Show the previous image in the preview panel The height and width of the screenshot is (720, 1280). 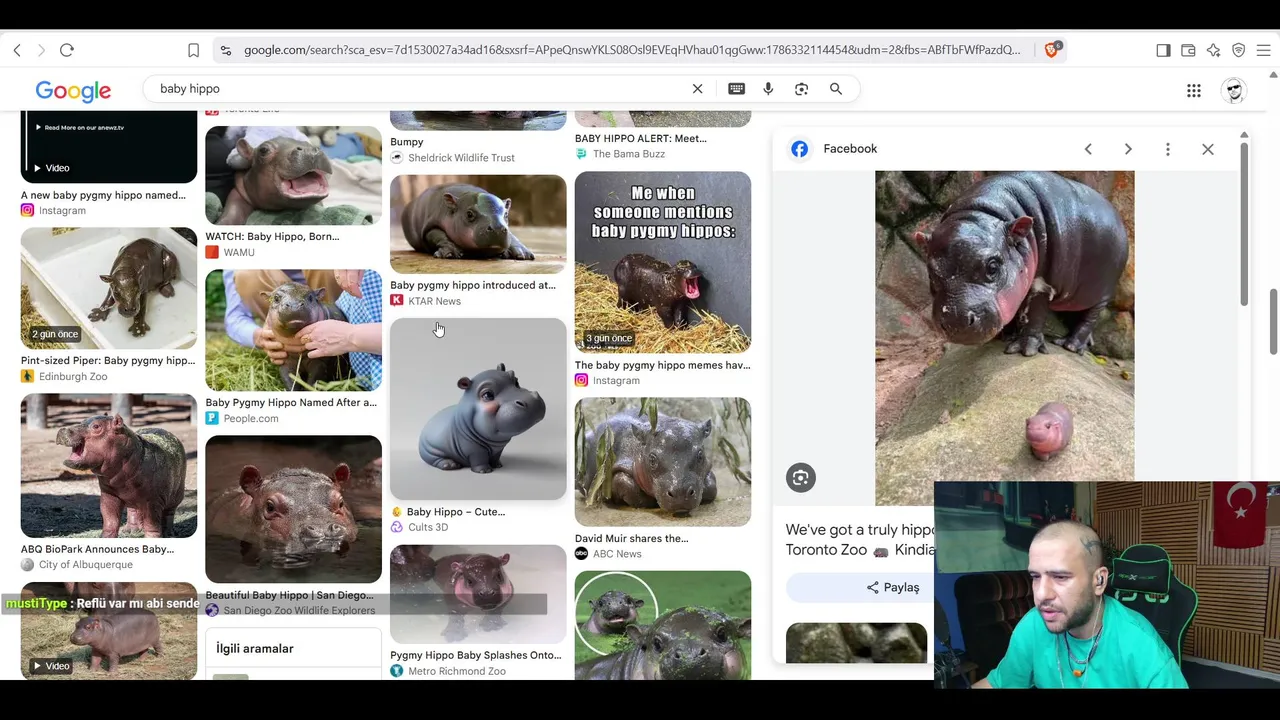(x=1088, y=149)
